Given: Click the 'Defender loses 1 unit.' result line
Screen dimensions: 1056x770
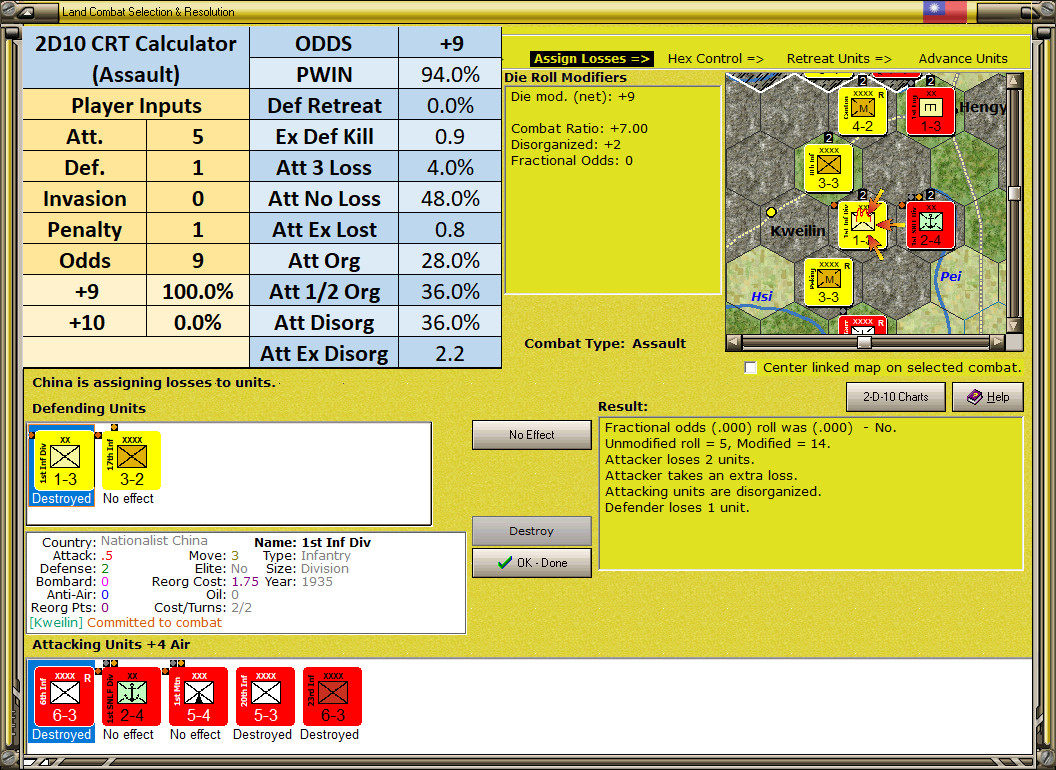Looking at the screenshot, I should point(677,507).
